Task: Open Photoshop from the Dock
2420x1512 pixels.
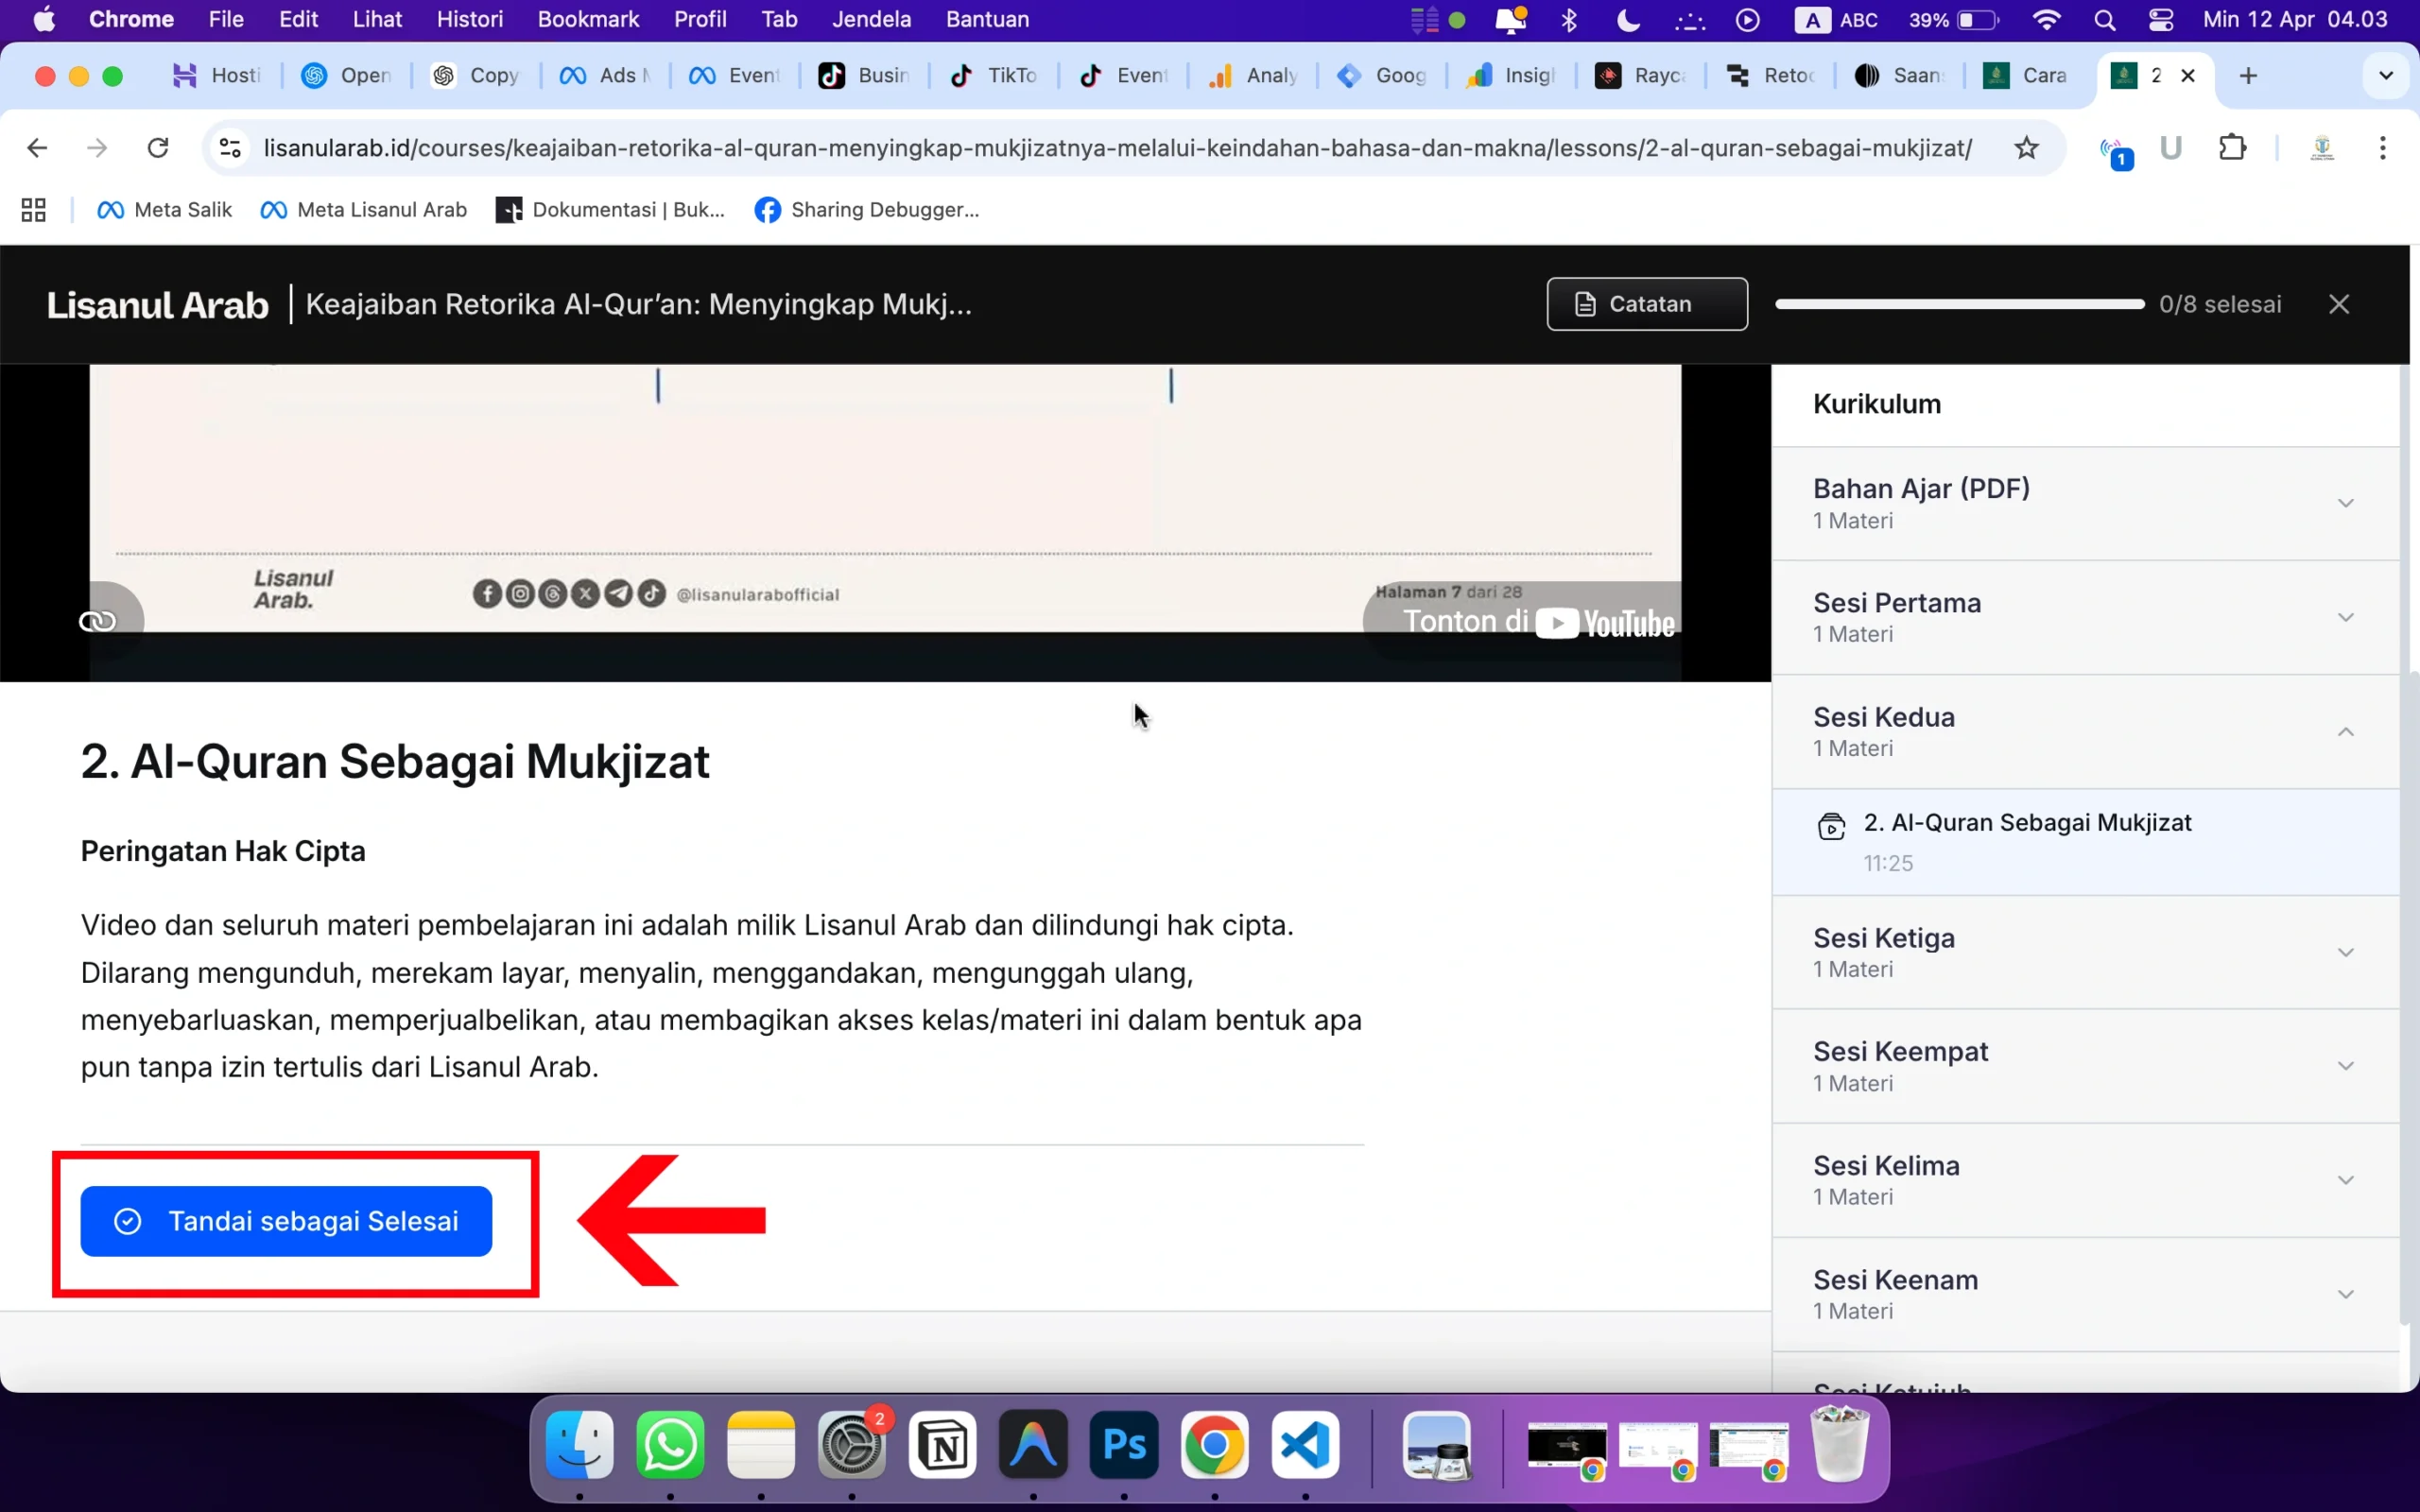Action: tap(1122, 1446)
